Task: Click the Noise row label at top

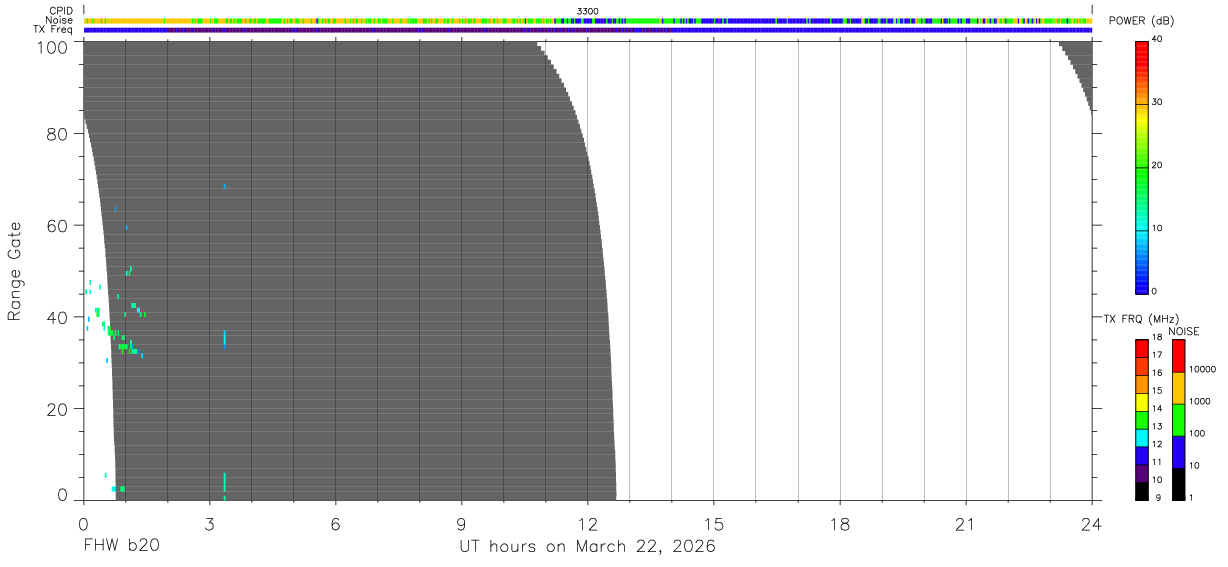Action: pyautogui.click(x=61, y=20)
